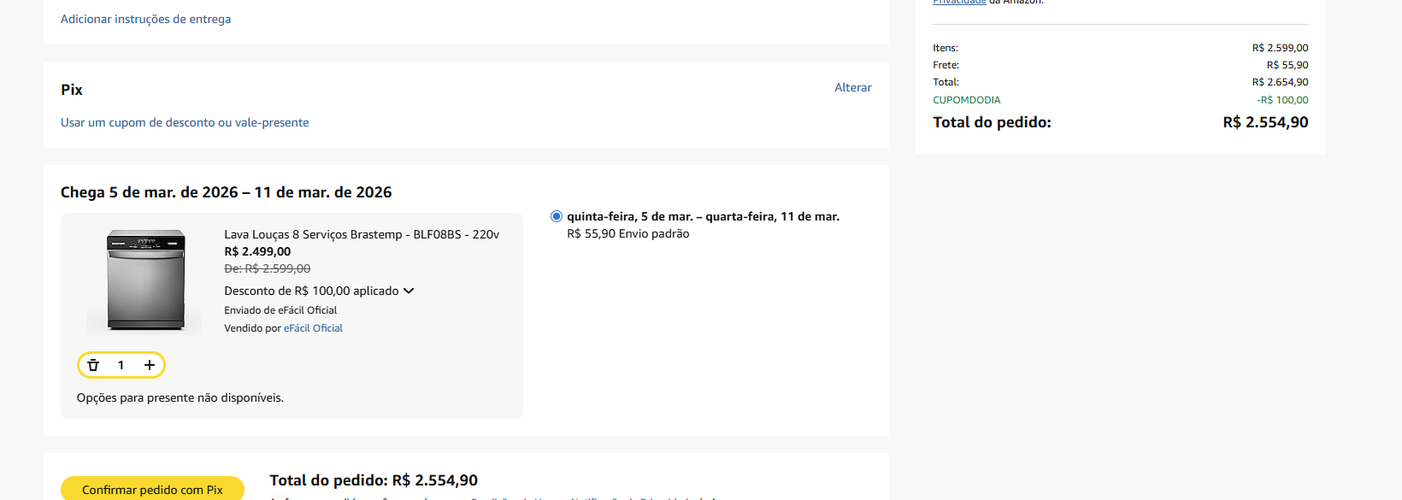This screenshot has width=1402, height=500.
Task: Click the Brastemp dishwasher product thumbnail
Action: [x=146, y=280]
